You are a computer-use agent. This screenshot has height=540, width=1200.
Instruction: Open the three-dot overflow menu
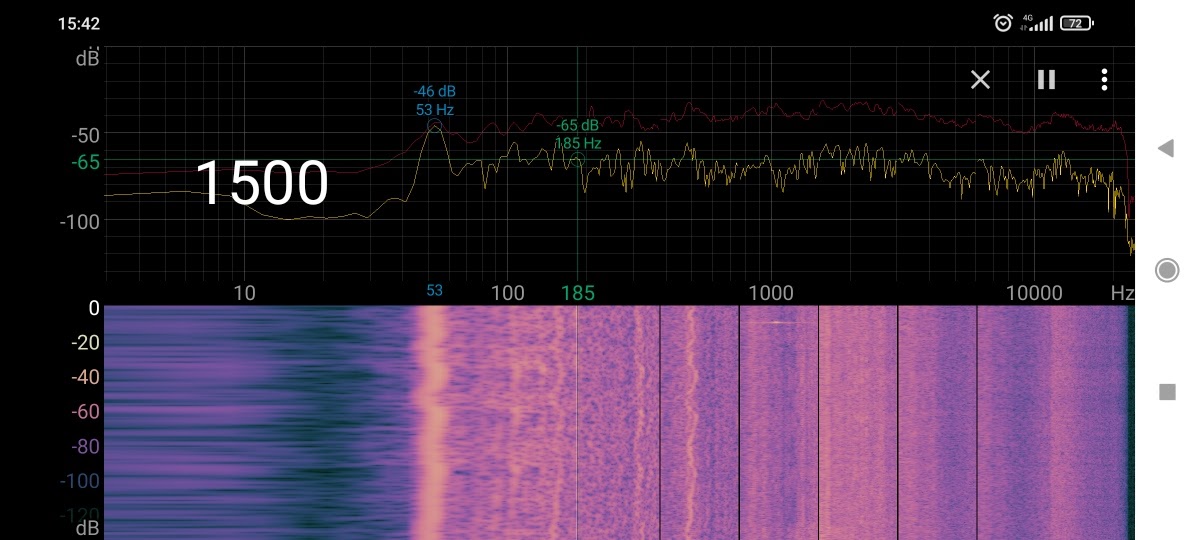tap(1104, 80)
